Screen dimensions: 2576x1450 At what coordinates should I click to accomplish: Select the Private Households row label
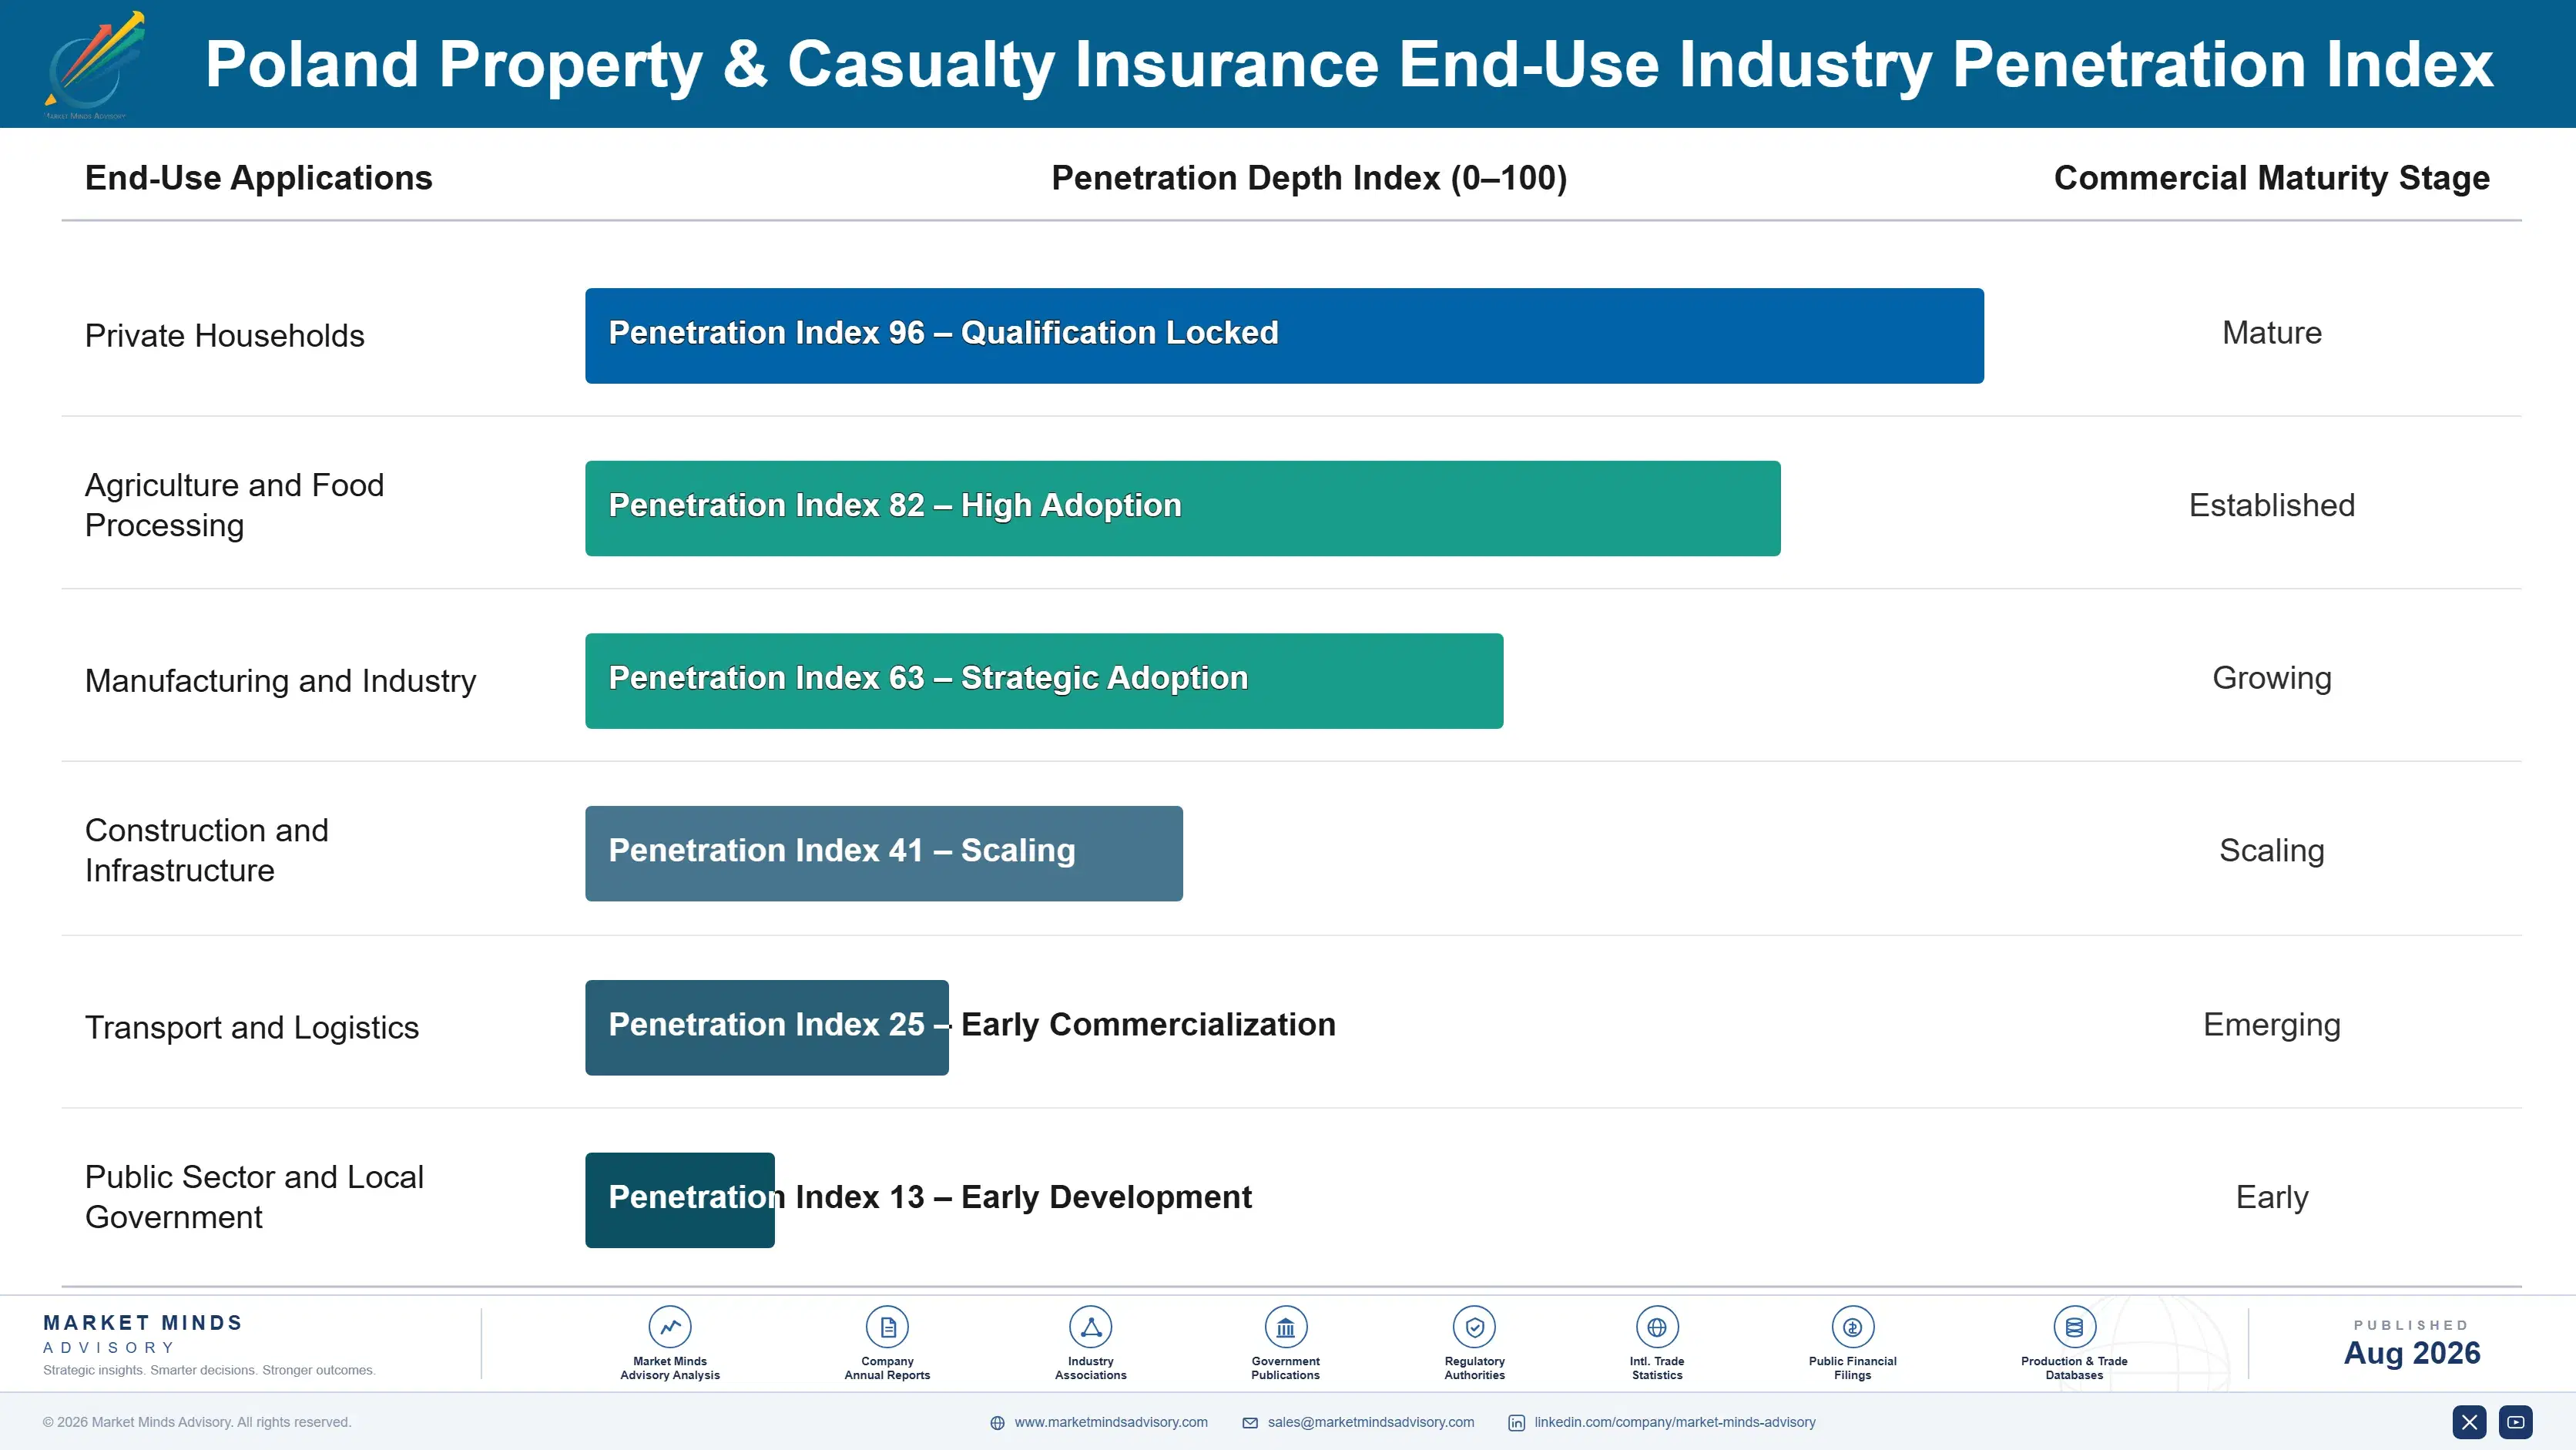pyautogui.click(x=225, y=336)
